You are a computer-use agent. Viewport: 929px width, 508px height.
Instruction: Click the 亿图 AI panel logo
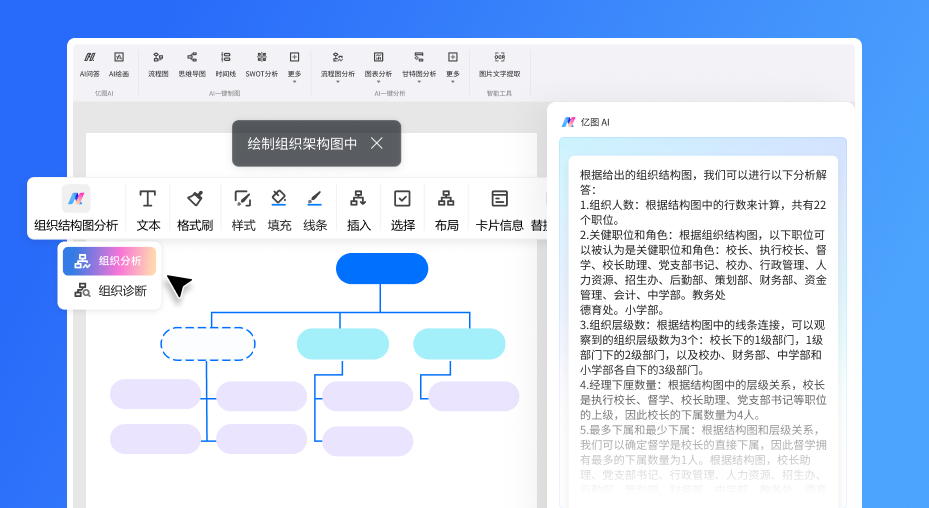point(568,122)
